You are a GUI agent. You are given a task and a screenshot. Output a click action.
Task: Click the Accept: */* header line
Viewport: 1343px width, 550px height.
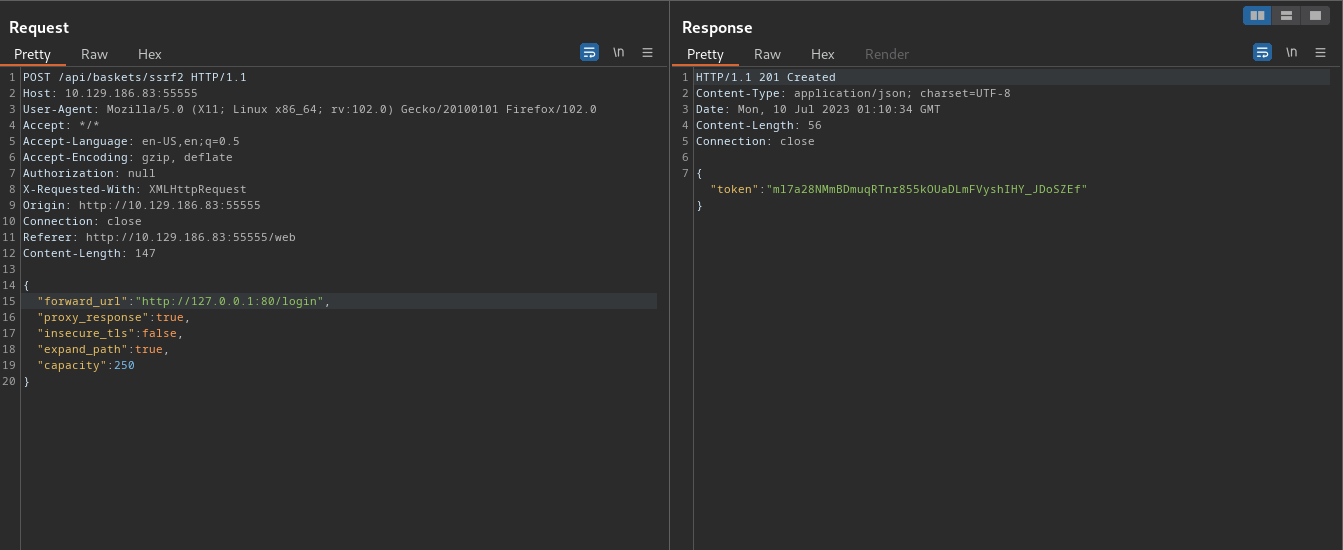tap(61, 125)
